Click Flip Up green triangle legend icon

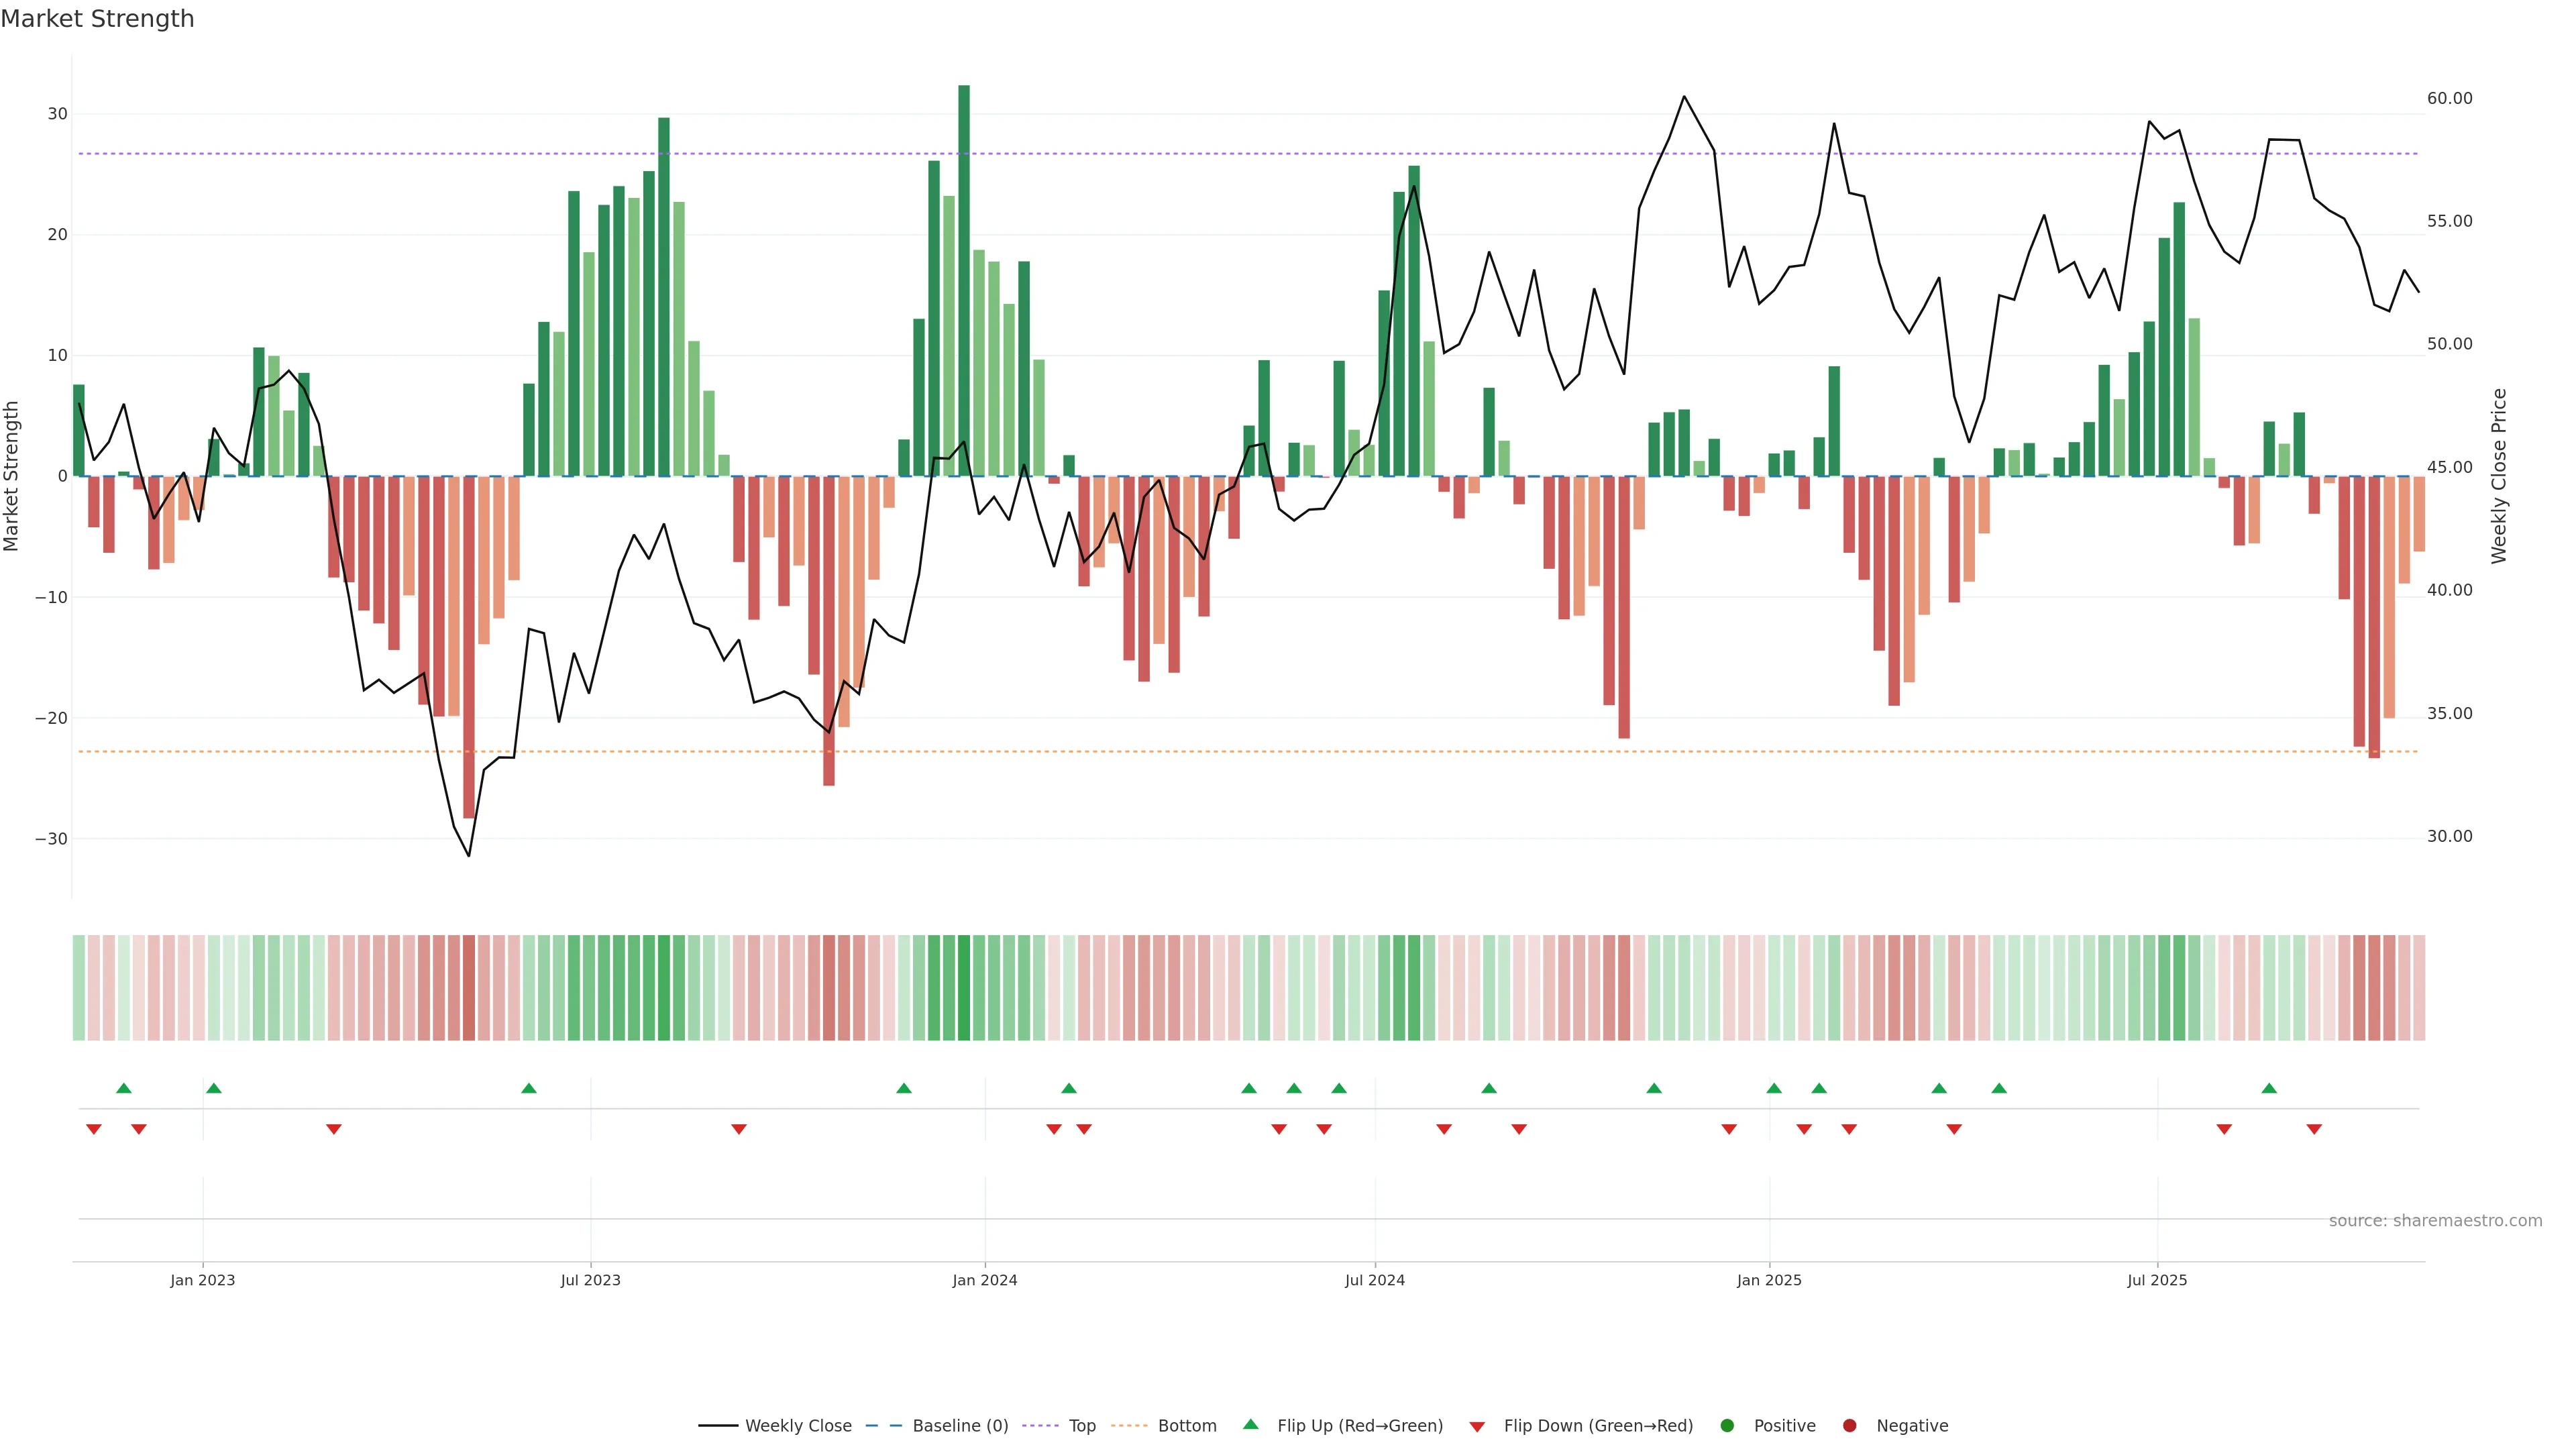click(1250, 1425)
